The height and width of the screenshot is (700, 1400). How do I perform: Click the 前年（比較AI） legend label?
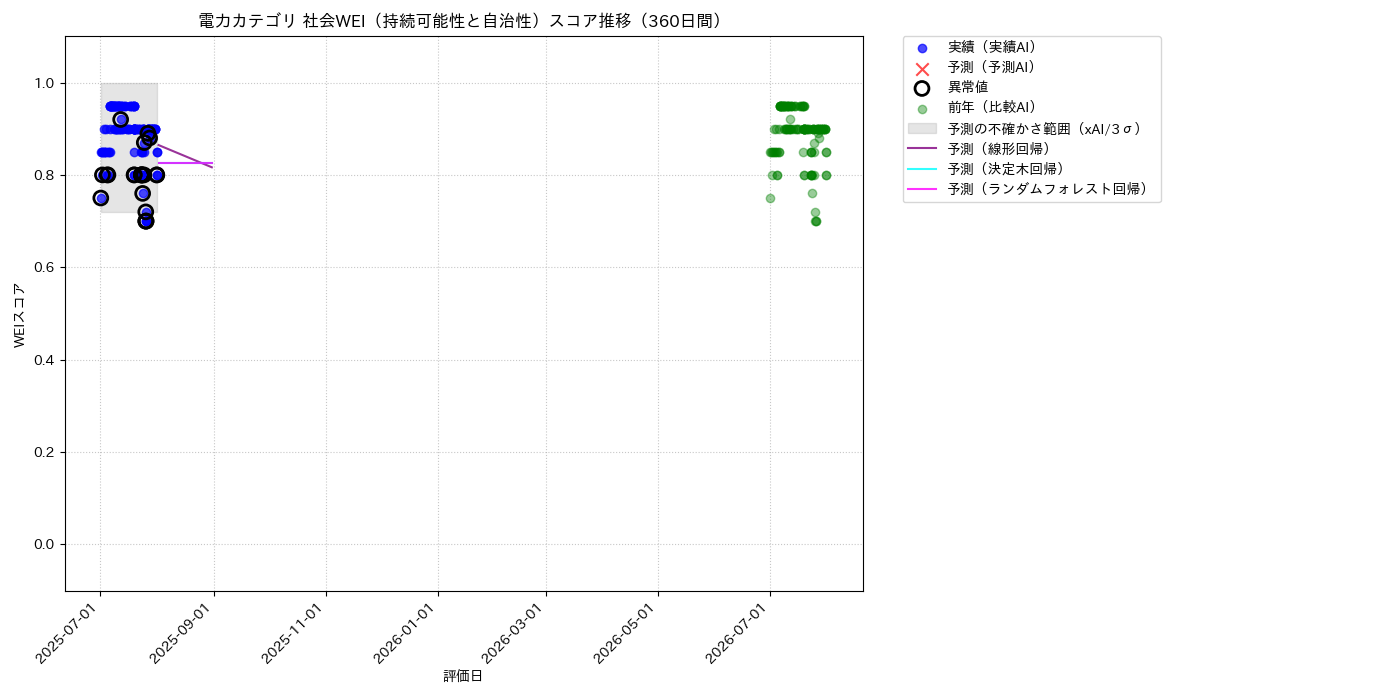click(x=992, y=108)
